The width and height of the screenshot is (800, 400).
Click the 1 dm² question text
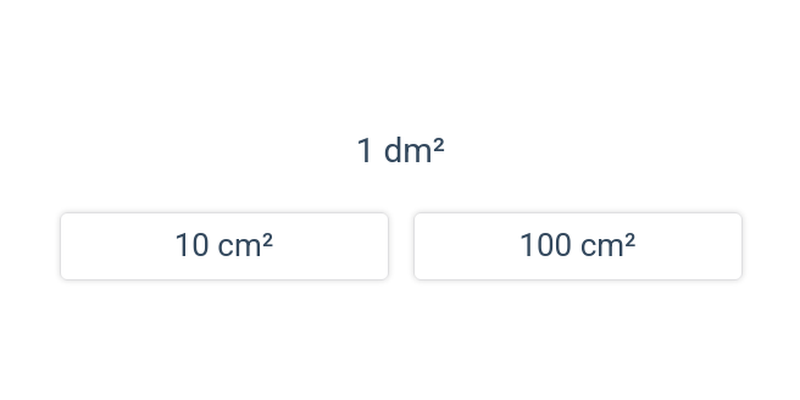401,151
